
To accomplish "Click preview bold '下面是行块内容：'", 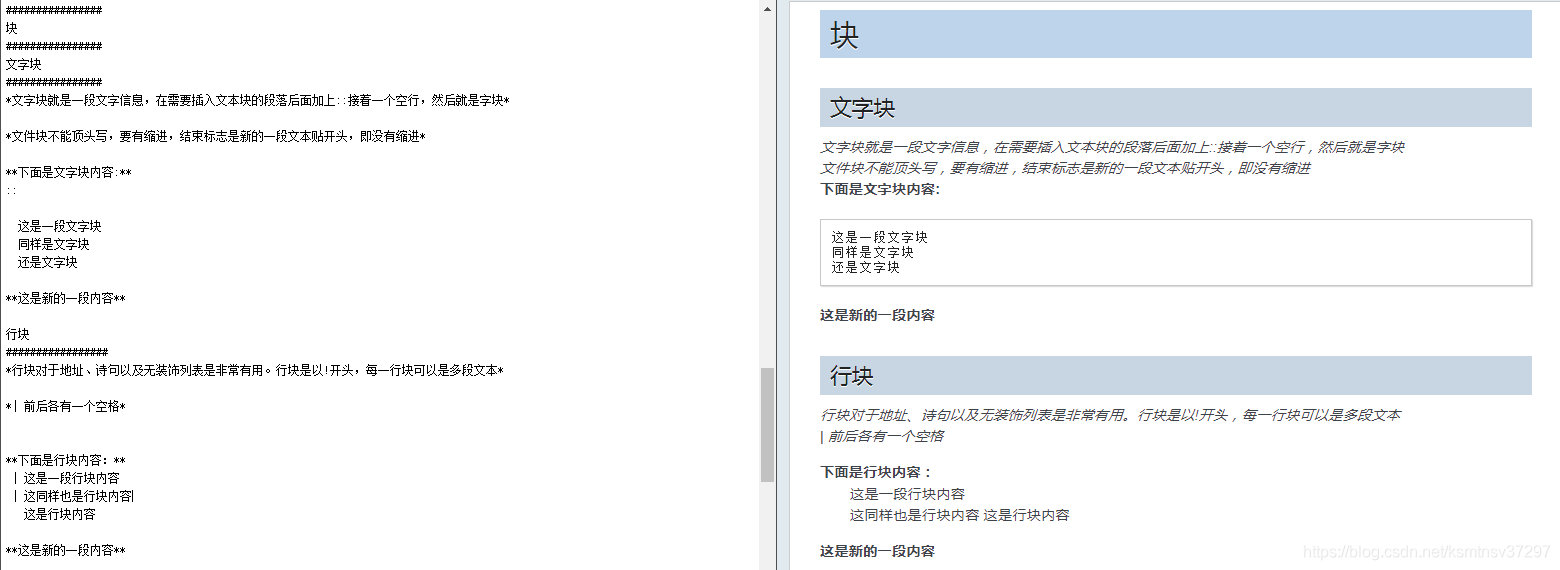I will (877, 472).
